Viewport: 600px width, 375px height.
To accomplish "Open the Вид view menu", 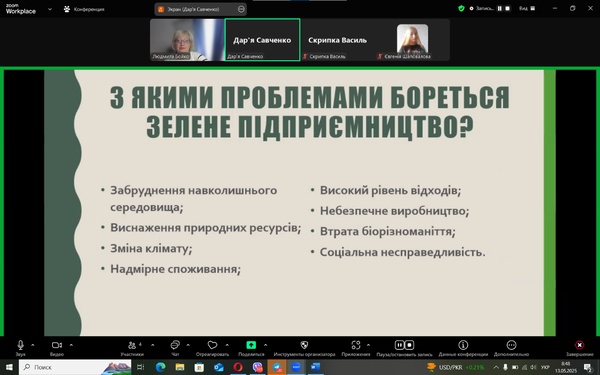I will [x=527, y=8].
